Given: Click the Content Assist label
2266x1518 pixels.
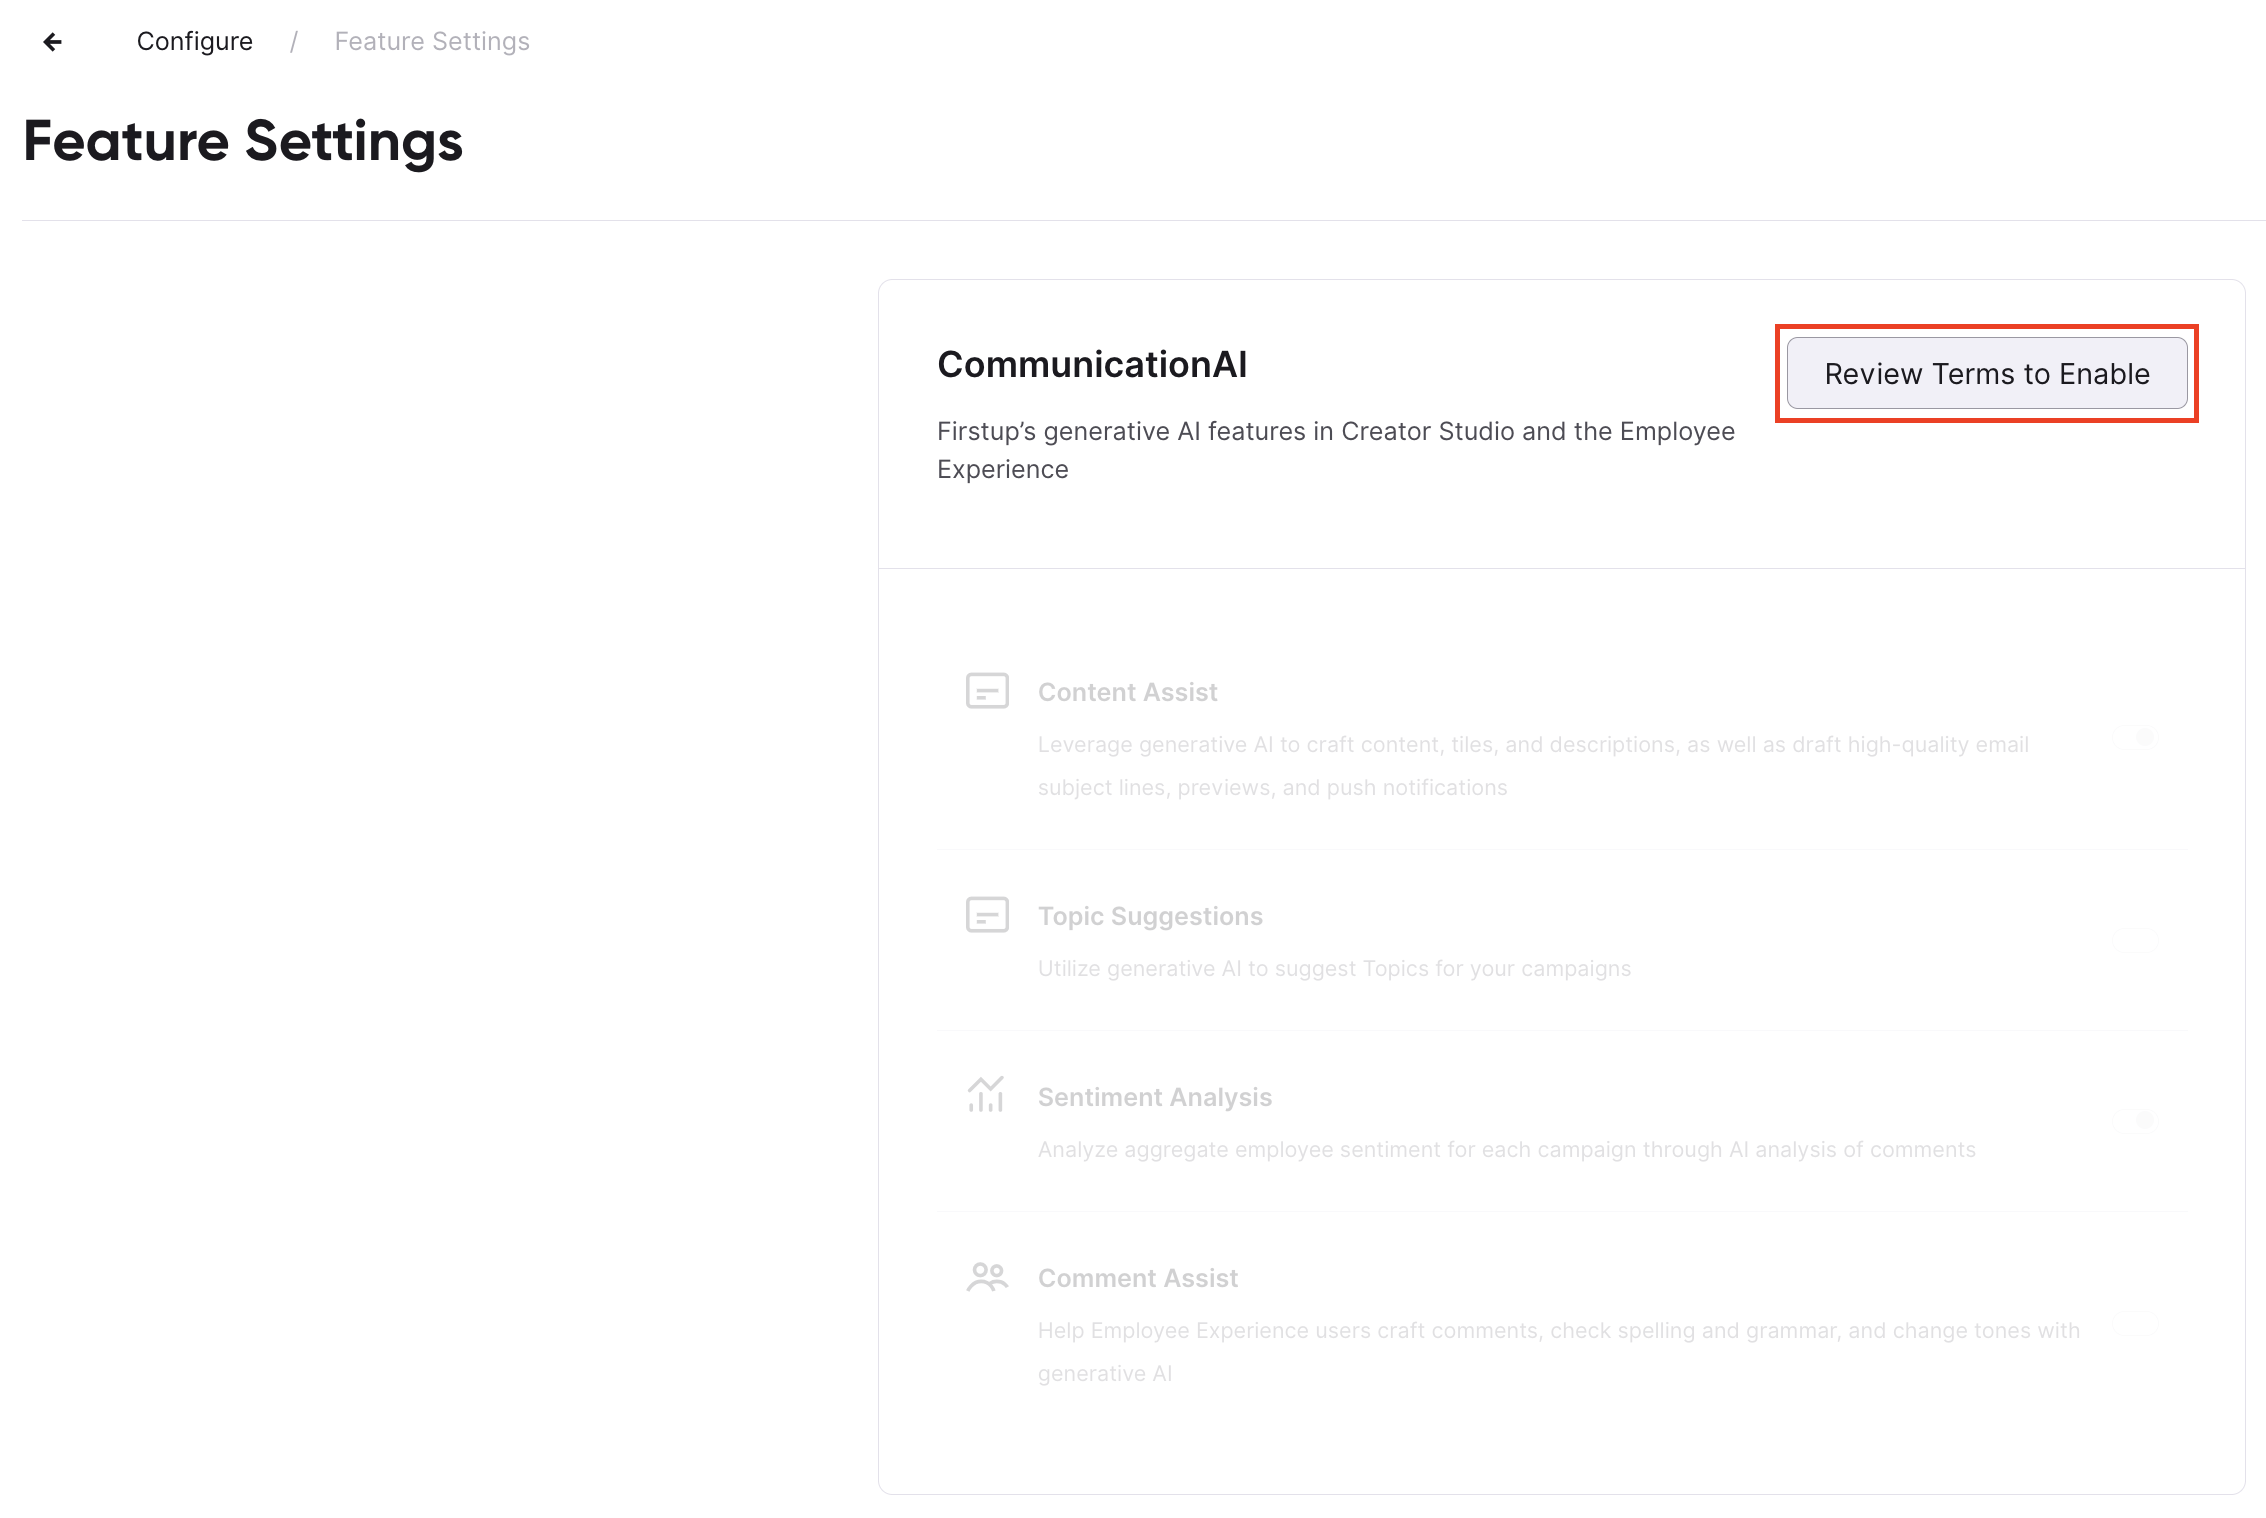Looking at the screenshot, I should [1127, 692].
